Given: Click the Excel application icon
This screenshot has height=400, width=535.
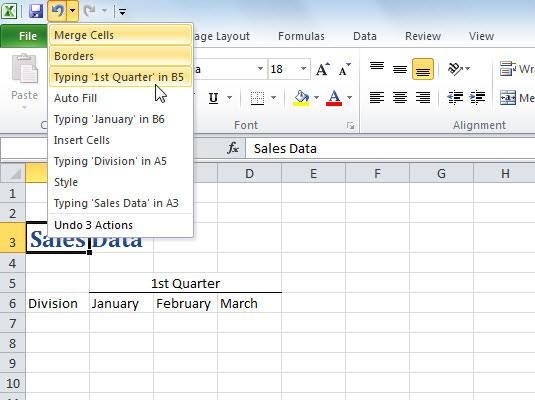Looking at the screenshot, I should [9, 11].
